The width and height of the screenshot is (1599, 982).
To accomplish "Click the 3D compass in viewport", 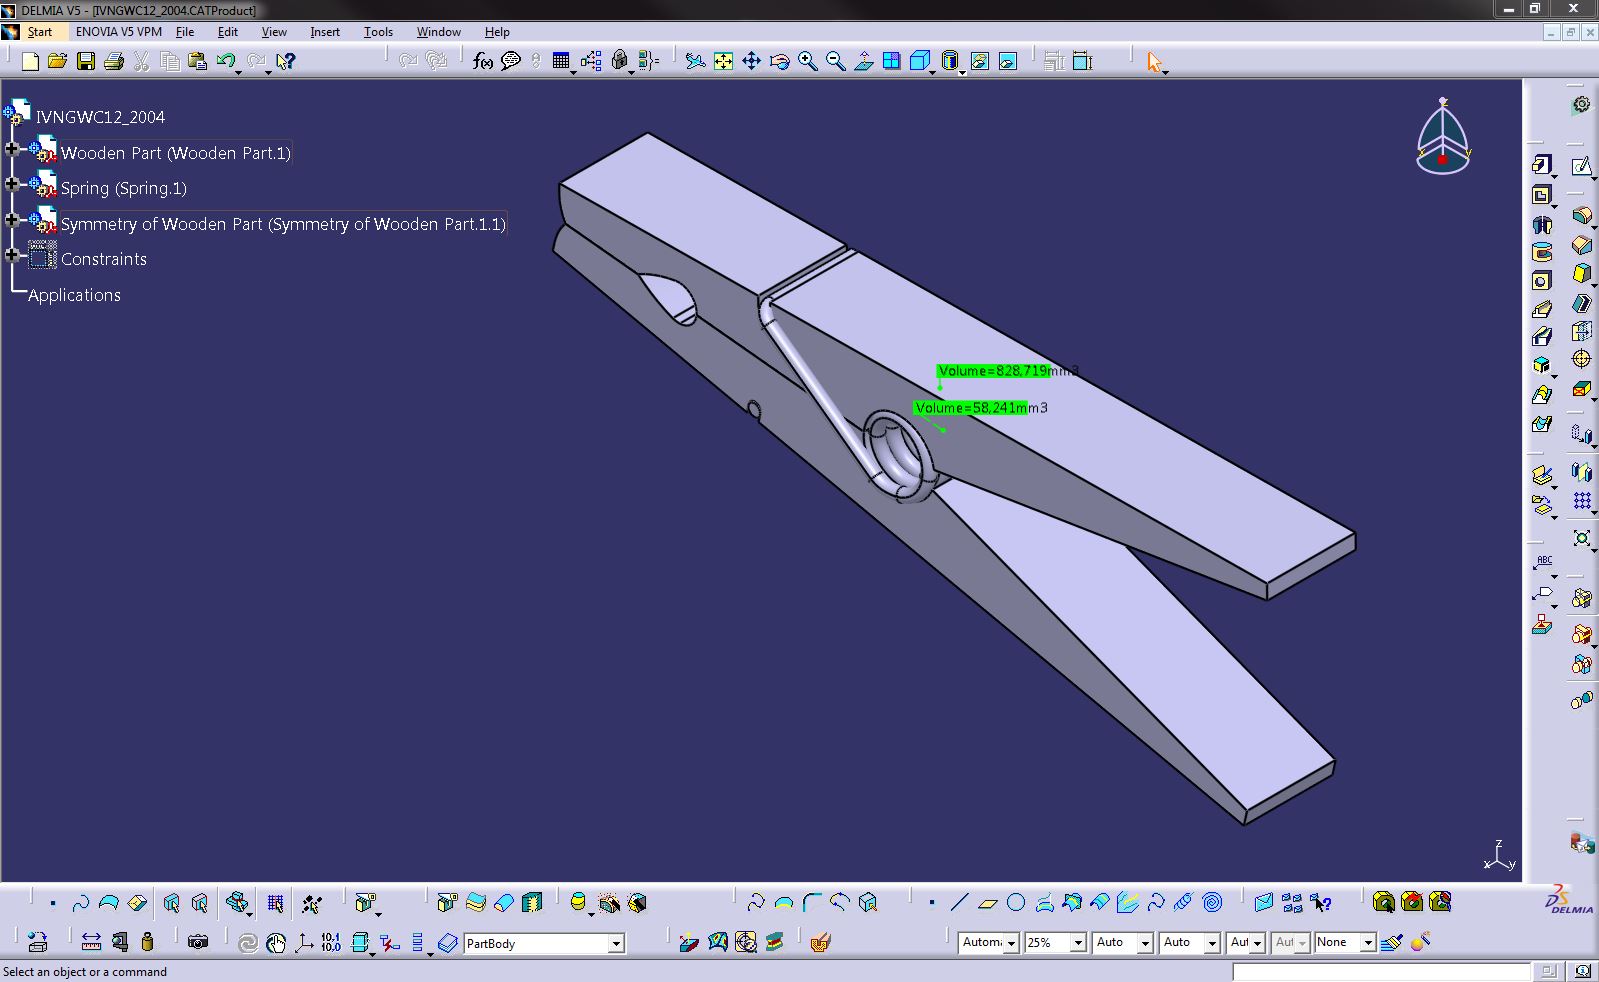I will 1443,137.
